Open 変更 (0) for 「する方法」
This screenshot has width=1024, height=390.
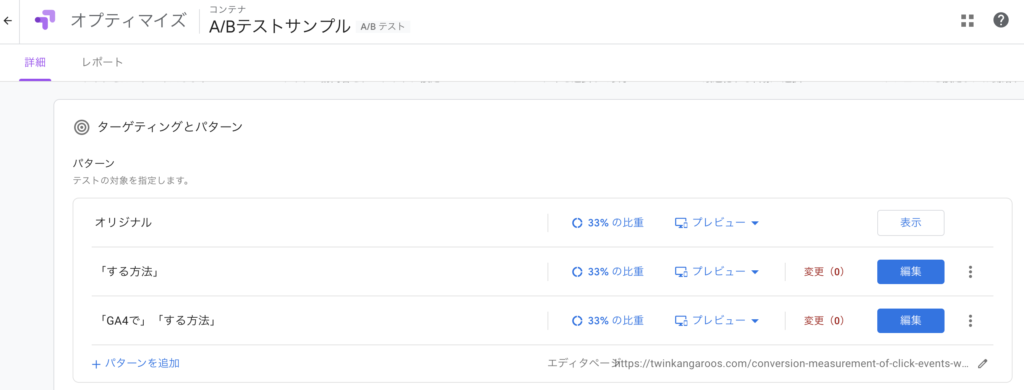(824, 272)
